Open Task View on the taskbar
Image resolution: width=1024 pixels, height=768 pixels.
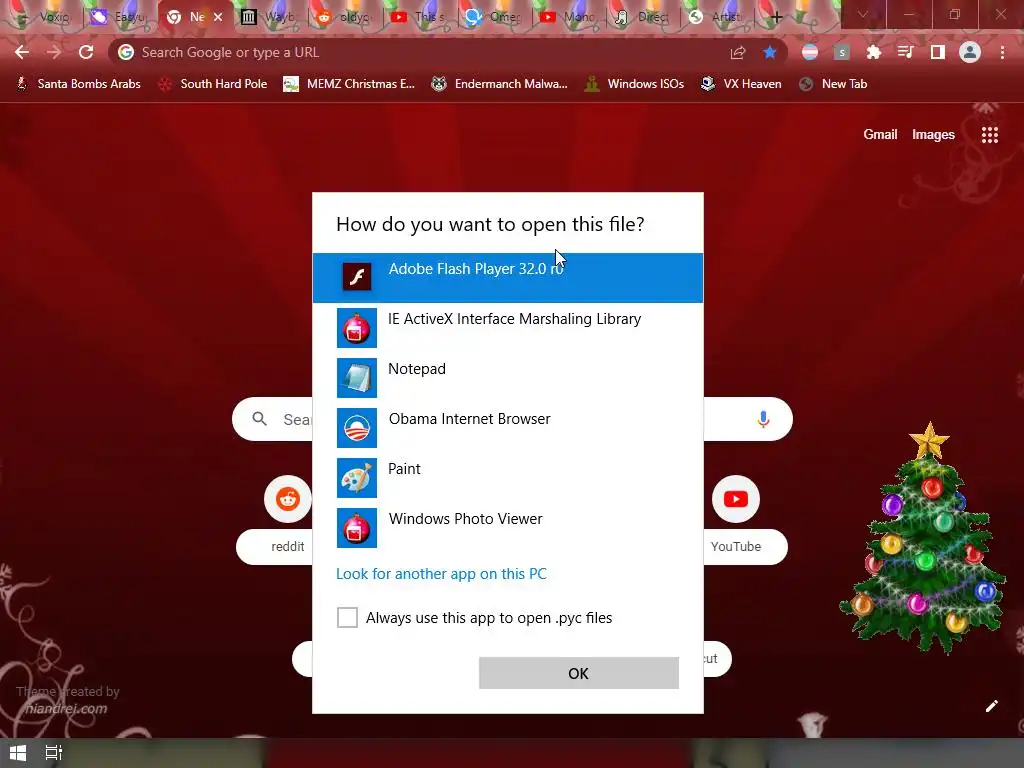tap(54, 752)
